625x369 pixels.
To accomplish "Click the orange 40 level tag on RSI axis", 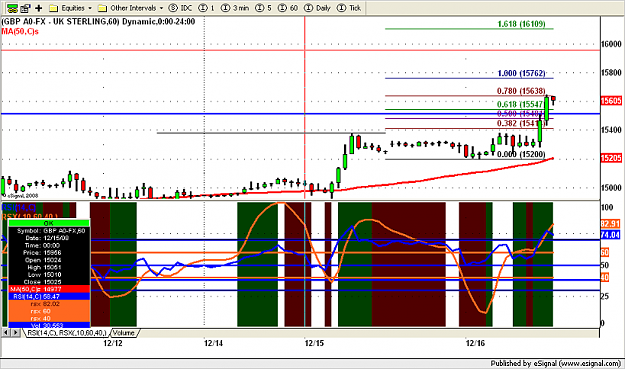I will click(x=605, y=277).
